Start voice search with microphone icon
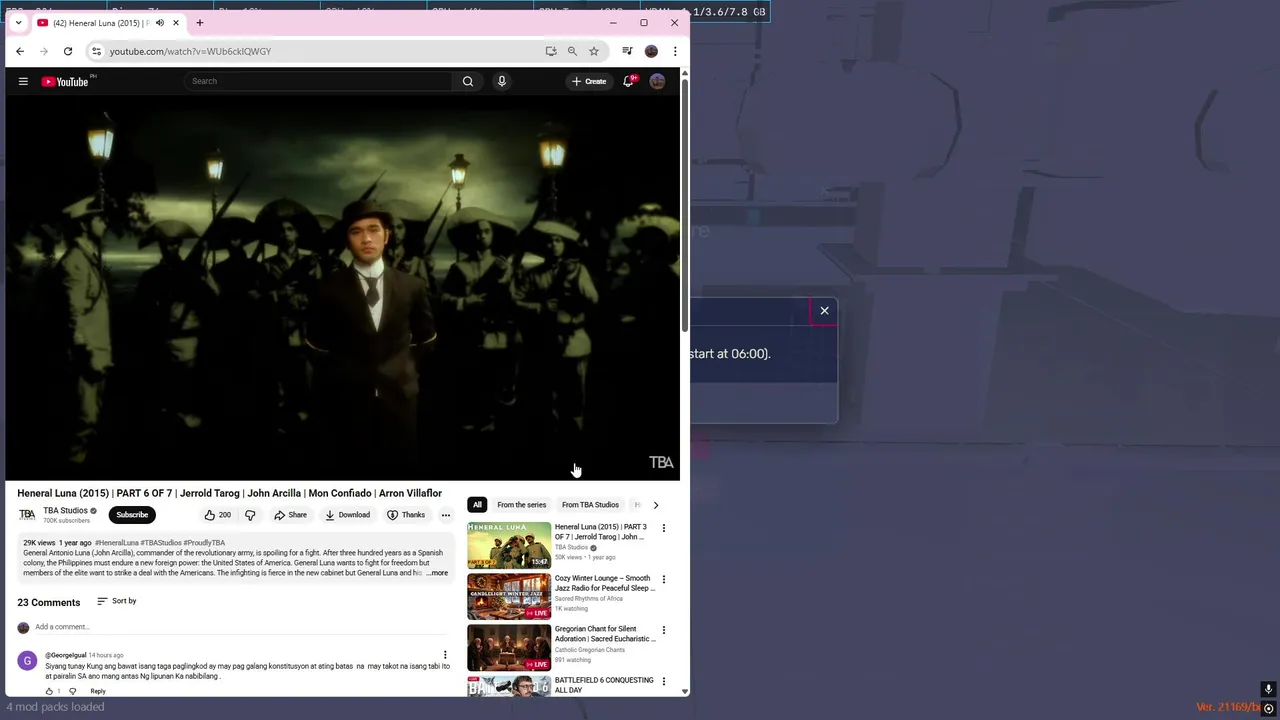Screen dimensions: 1280x720 tap(502, 81)
